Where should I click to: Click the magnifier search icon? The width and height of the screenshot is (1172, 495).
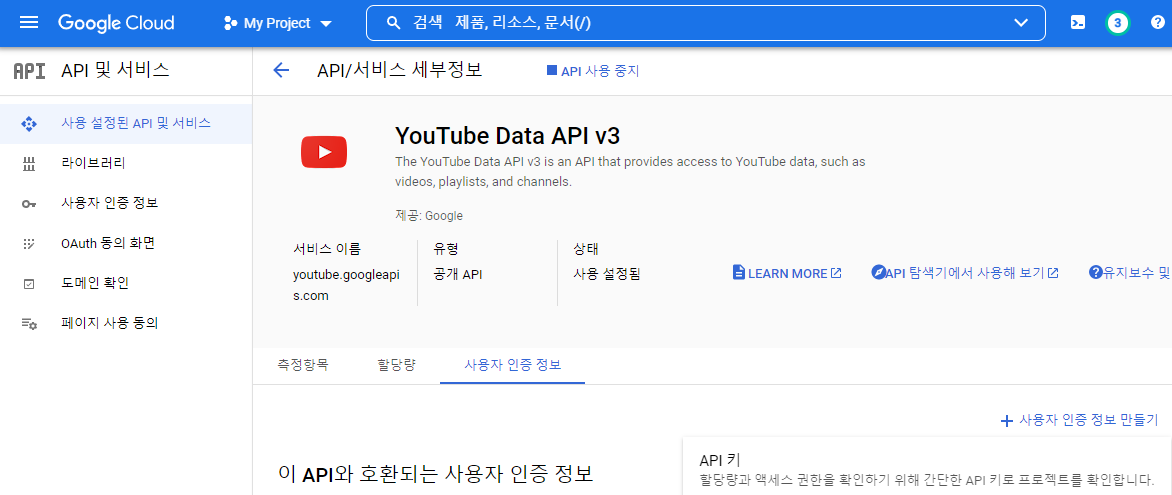click(394, 23)
